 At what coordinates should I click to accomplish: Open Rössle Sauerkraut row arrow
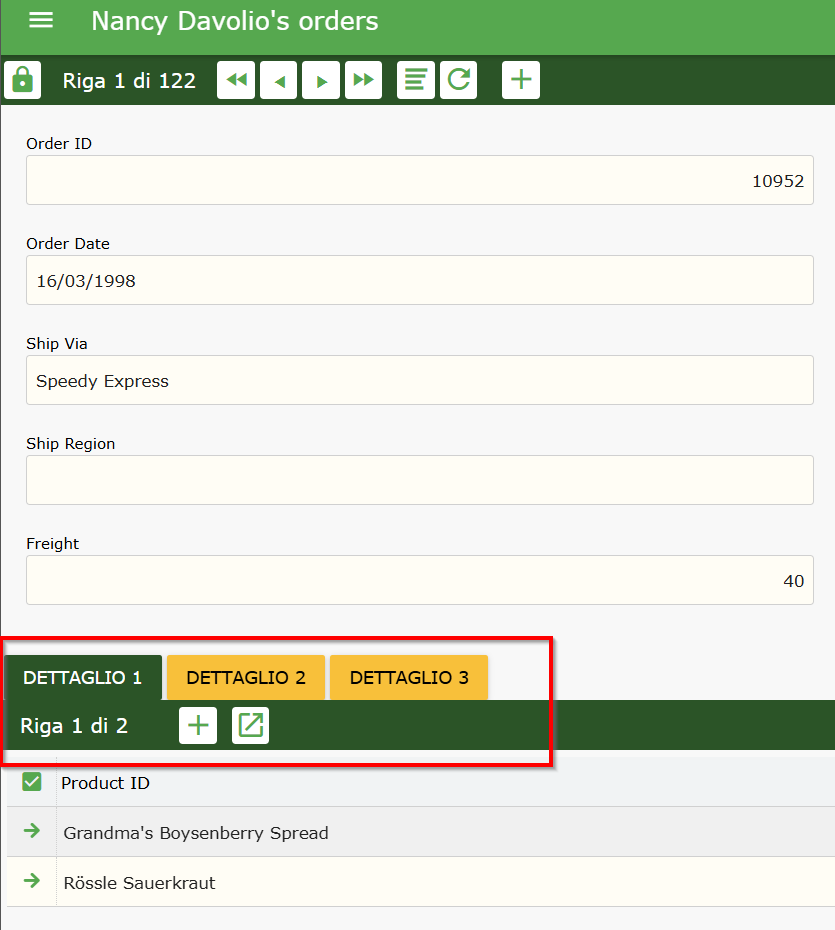[32, 881]
